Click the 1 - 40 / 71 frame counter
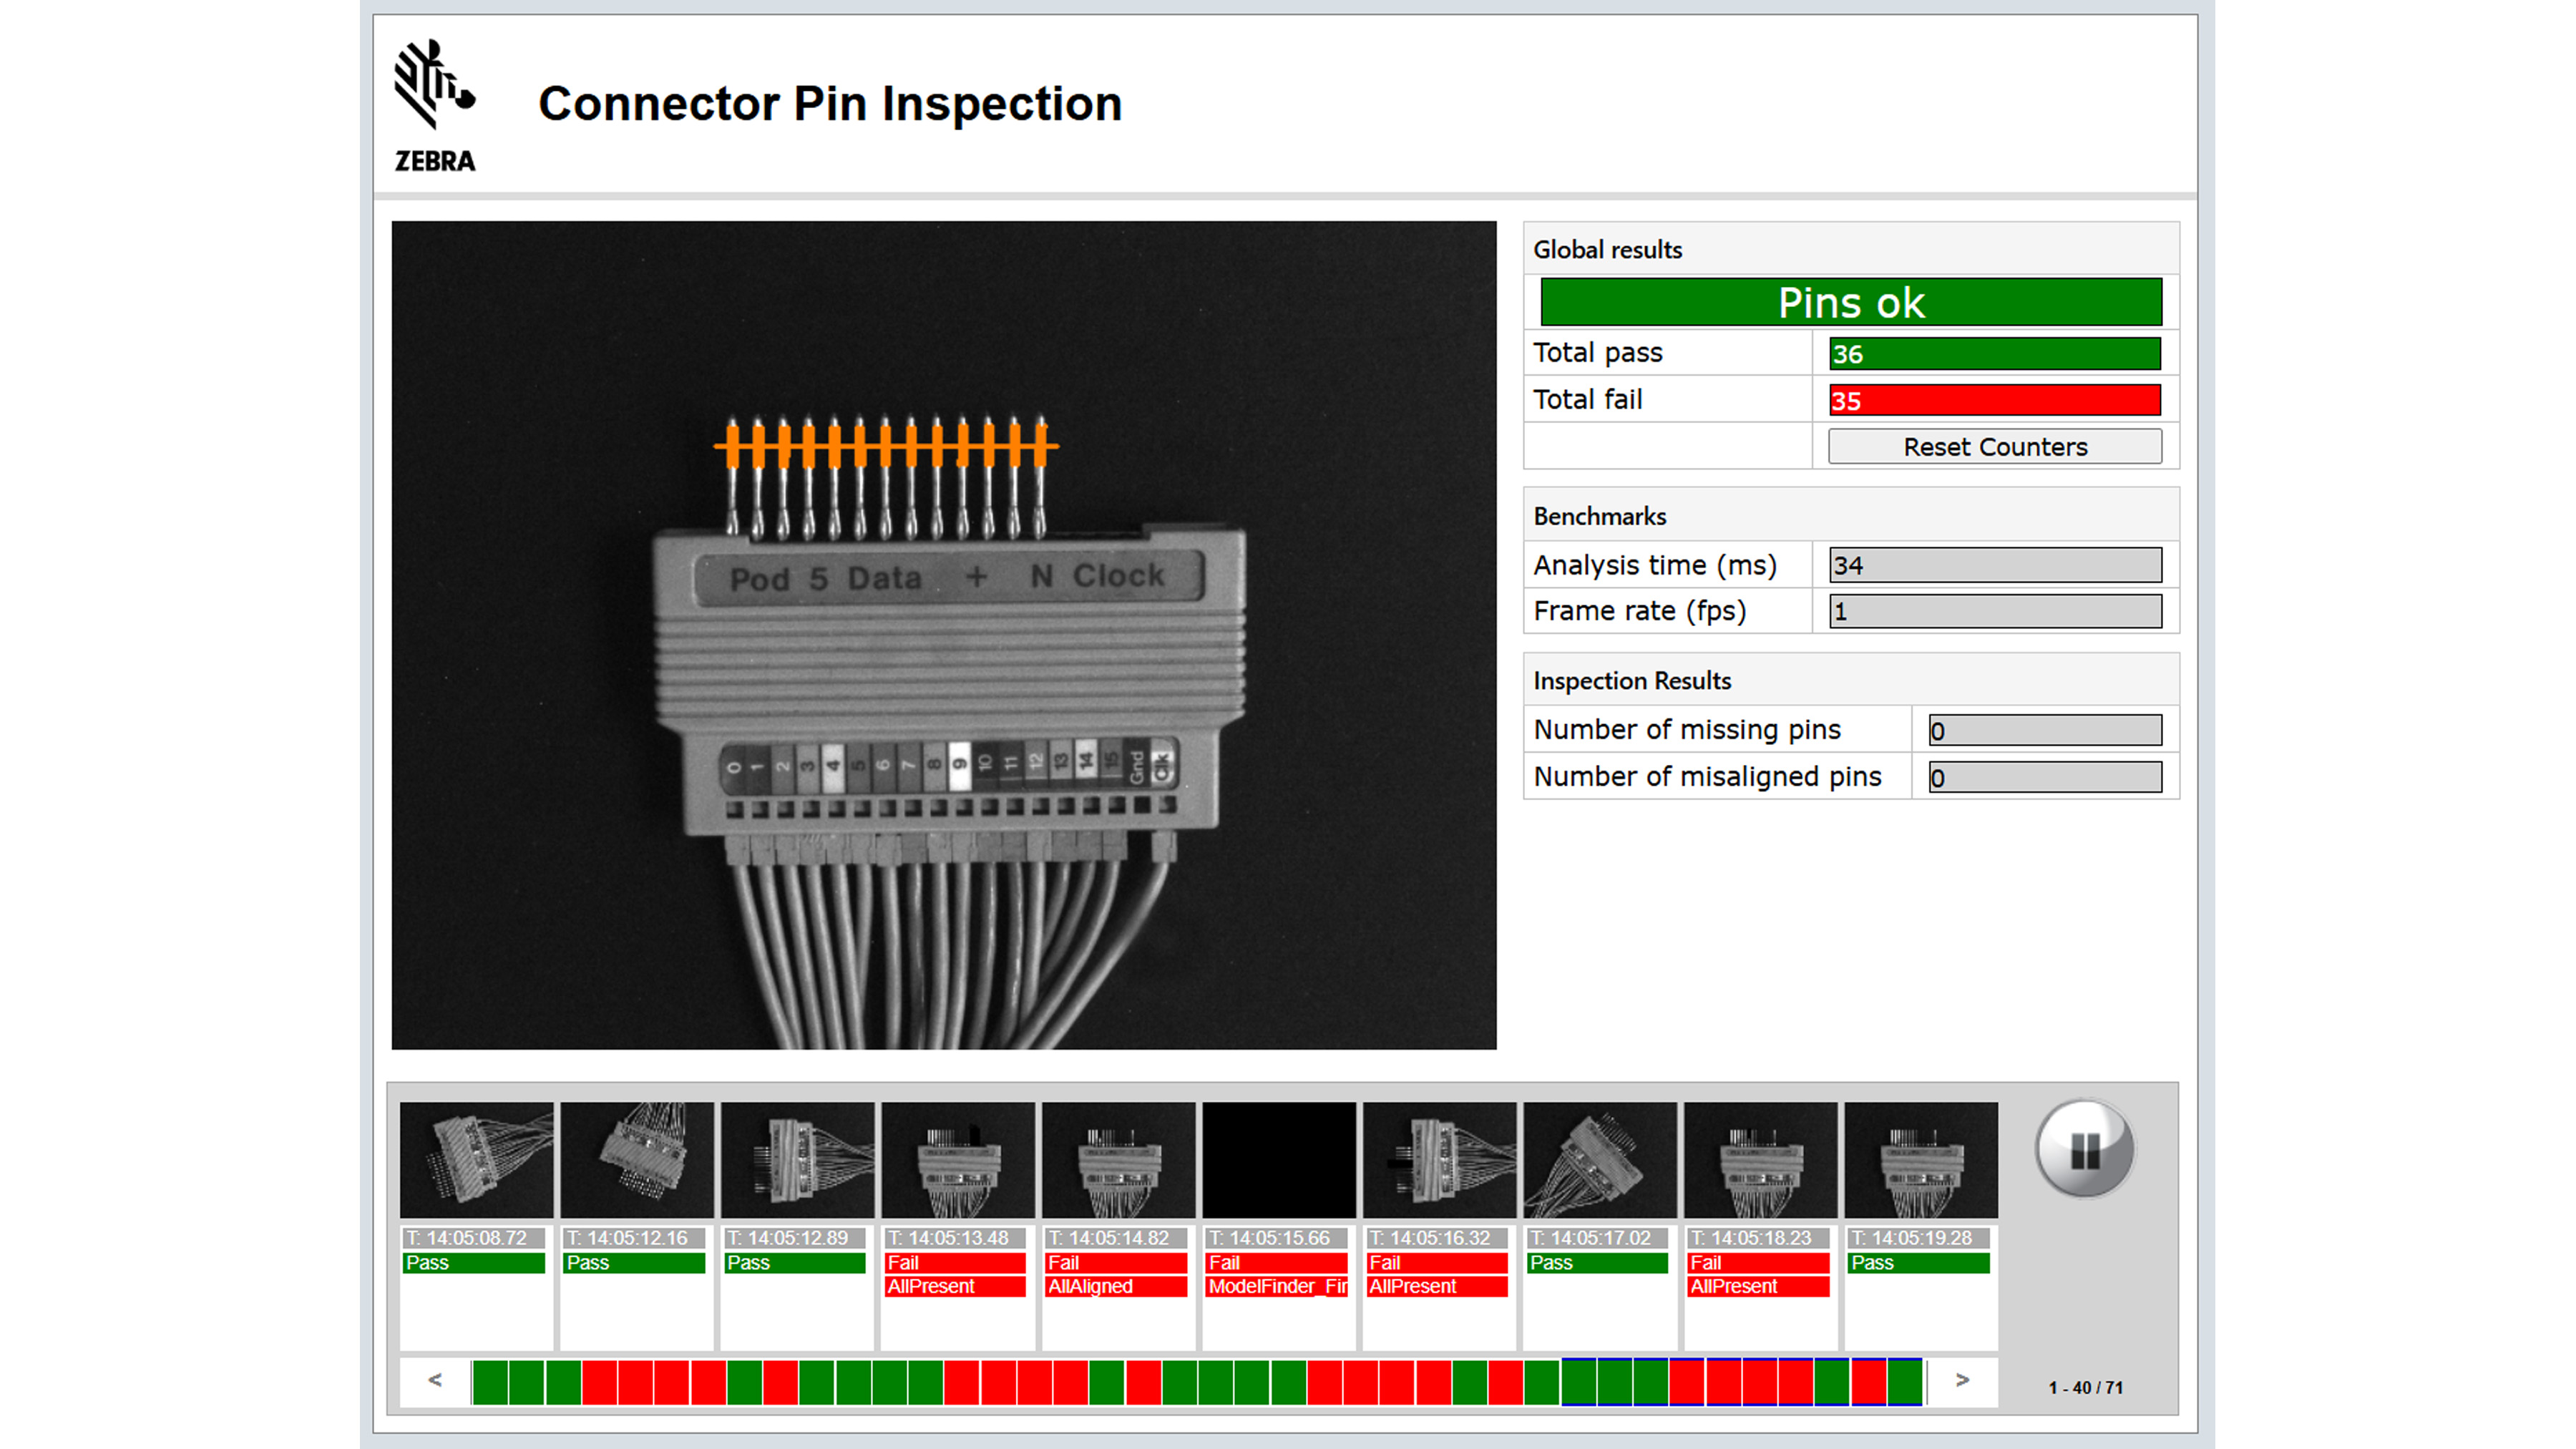2576x1449 pixels. tap(2085, 1387)
